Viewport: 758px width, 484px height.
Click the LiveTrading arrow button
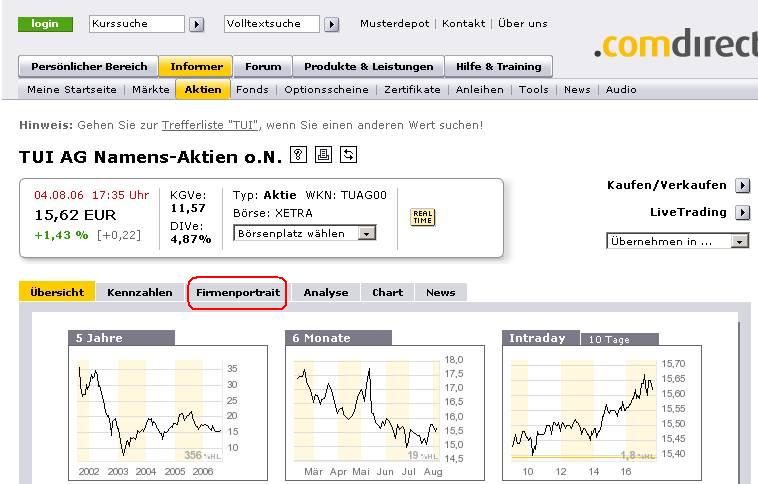point(743,212)
